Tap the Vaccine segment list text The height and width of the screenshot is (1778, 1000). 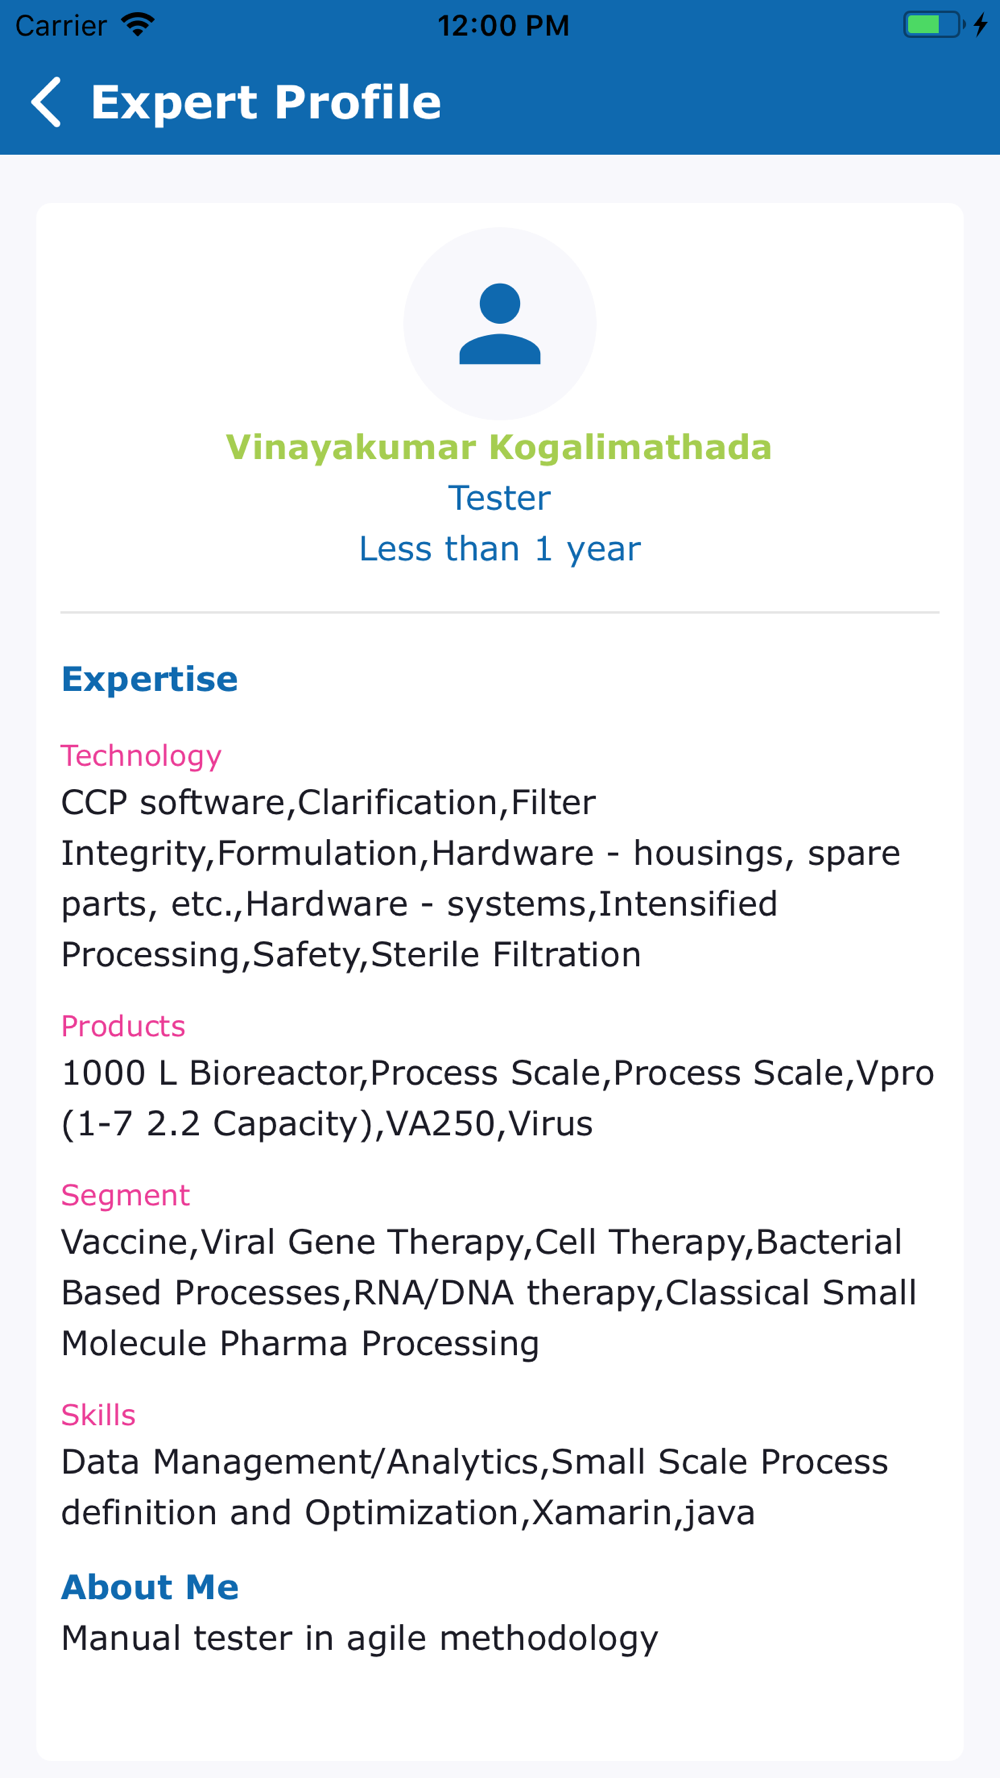[x=489, y=1293]
